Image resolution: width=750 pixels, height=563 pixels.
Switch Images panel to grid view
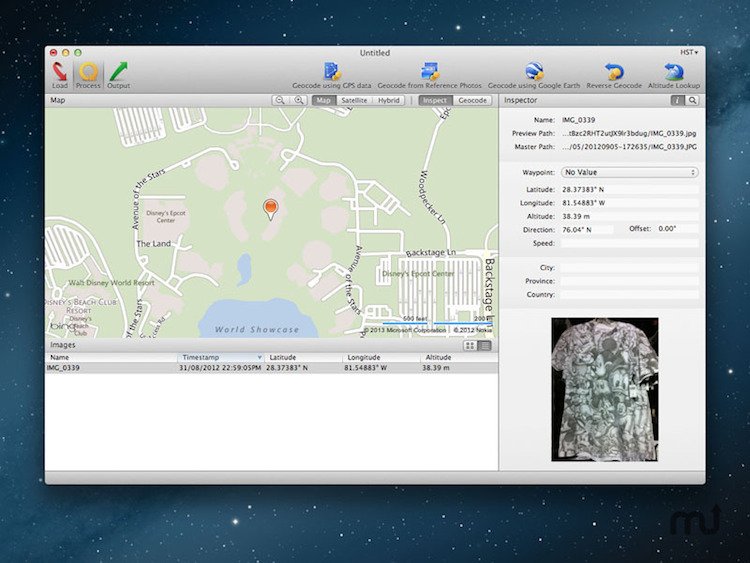[x=470, y=345]
